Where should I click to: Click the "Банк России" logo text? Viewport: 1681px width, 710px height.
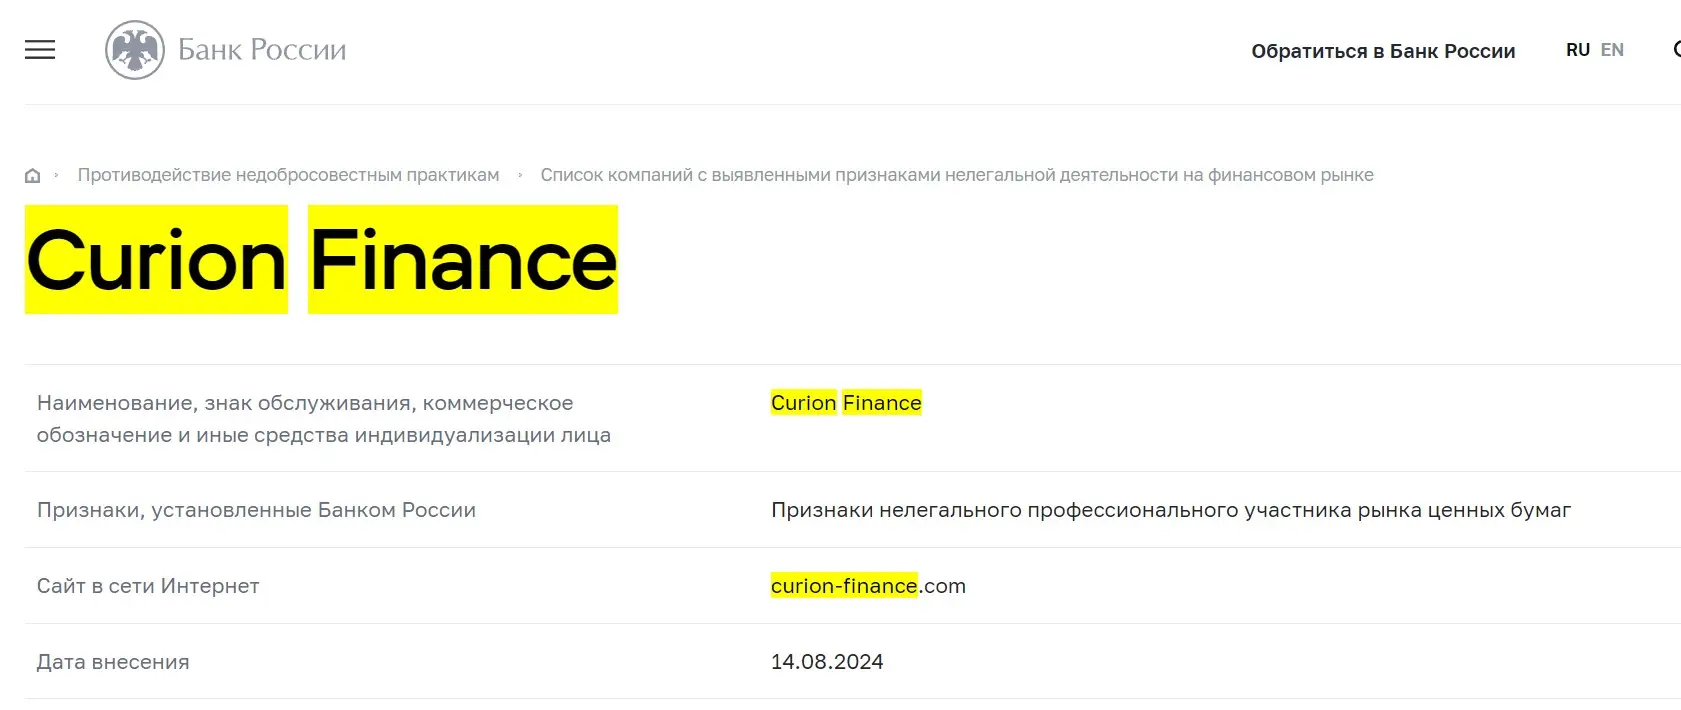(261, 49)
